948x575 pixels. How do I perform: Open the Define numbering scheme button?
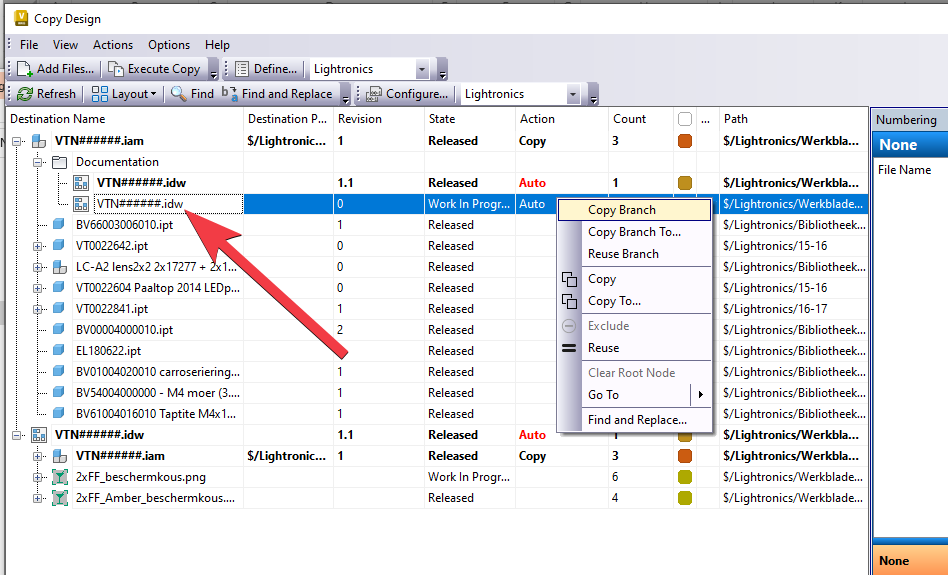coord(267,69)
